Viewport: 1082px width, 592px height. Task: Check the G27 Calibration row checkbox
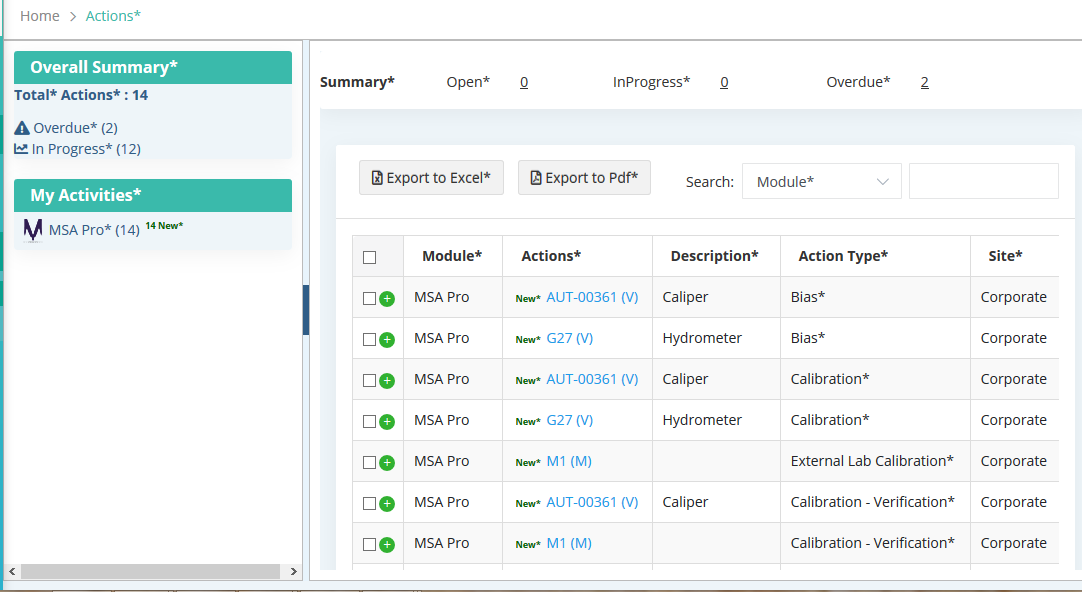[369, 421]
